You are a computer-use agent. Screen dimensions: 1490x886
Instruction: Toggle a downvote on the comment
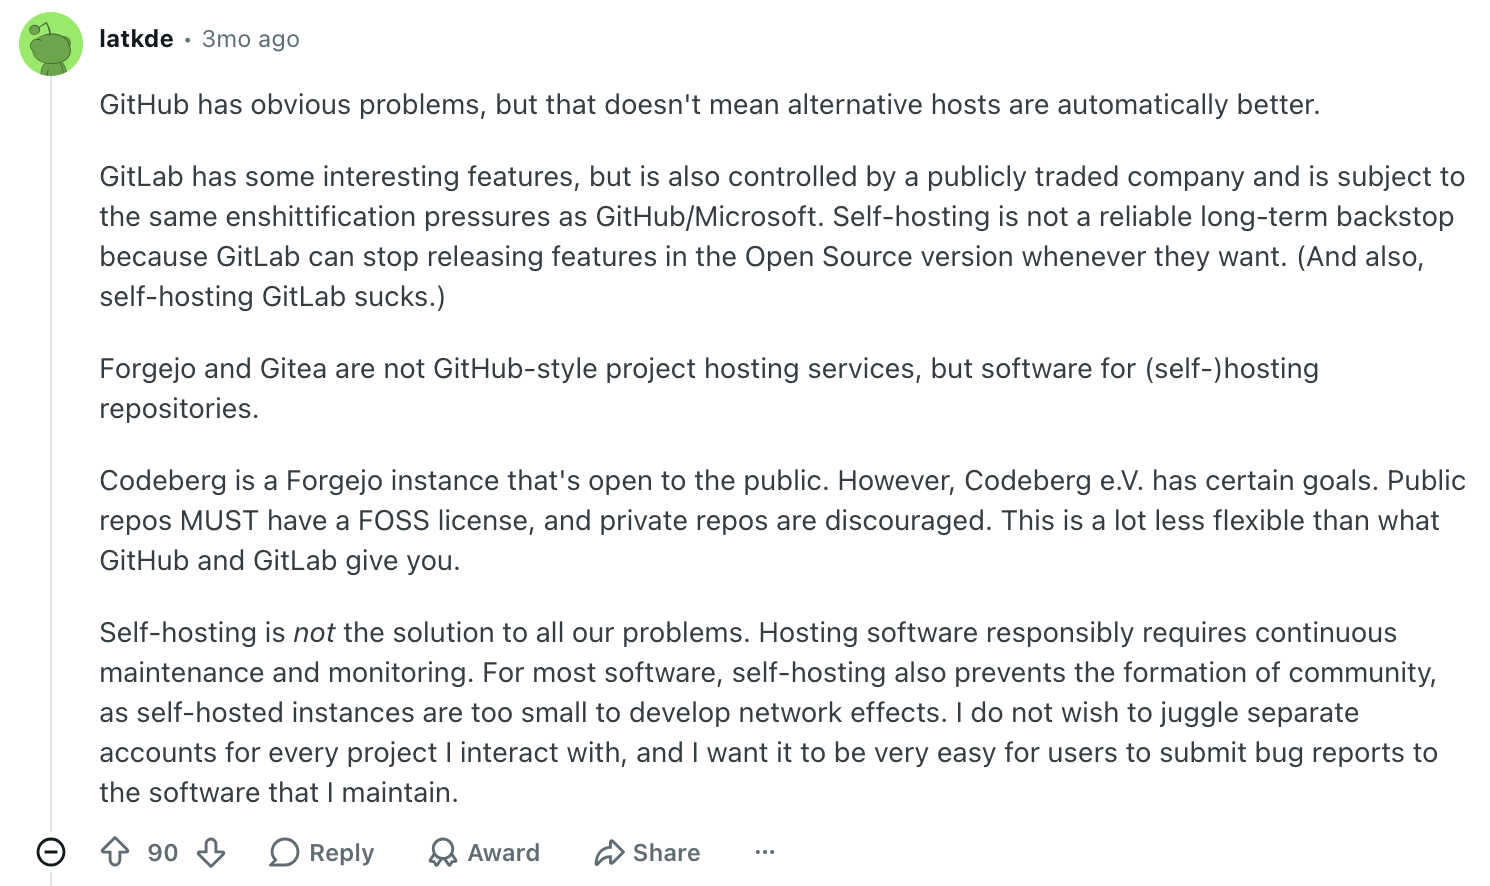pyautogui.click(x=210, y=852)
